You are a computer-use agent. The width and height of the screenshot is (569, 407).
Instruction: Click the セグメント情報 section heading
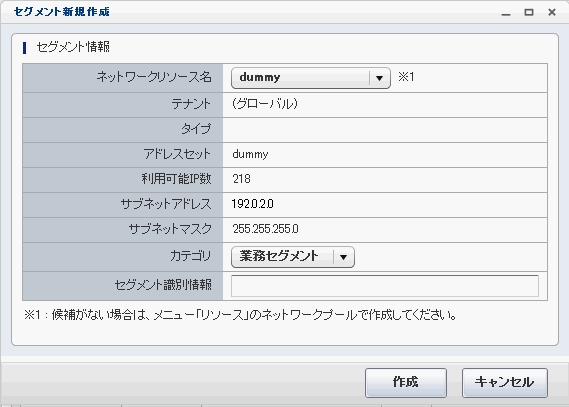coord(73,47)
